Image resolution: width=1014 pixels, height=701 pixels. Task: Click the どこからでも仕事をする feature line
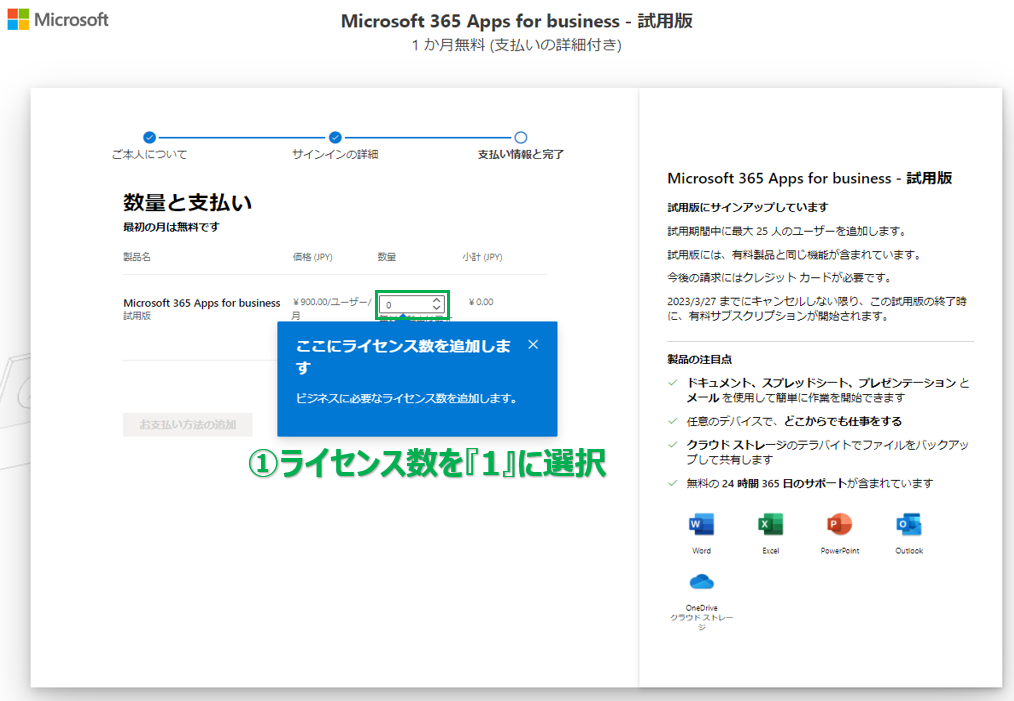click(794, 421)
